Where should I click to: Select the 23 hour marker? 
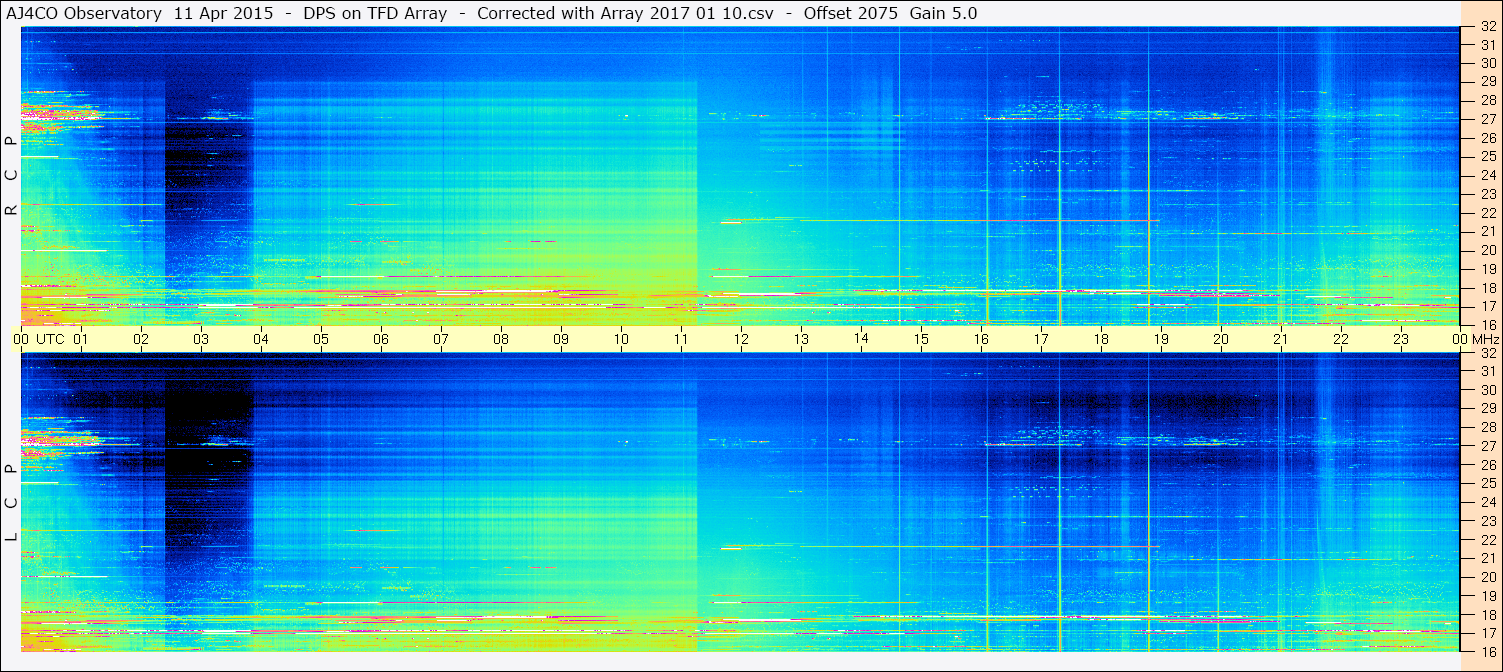[x=1401, y=339]
